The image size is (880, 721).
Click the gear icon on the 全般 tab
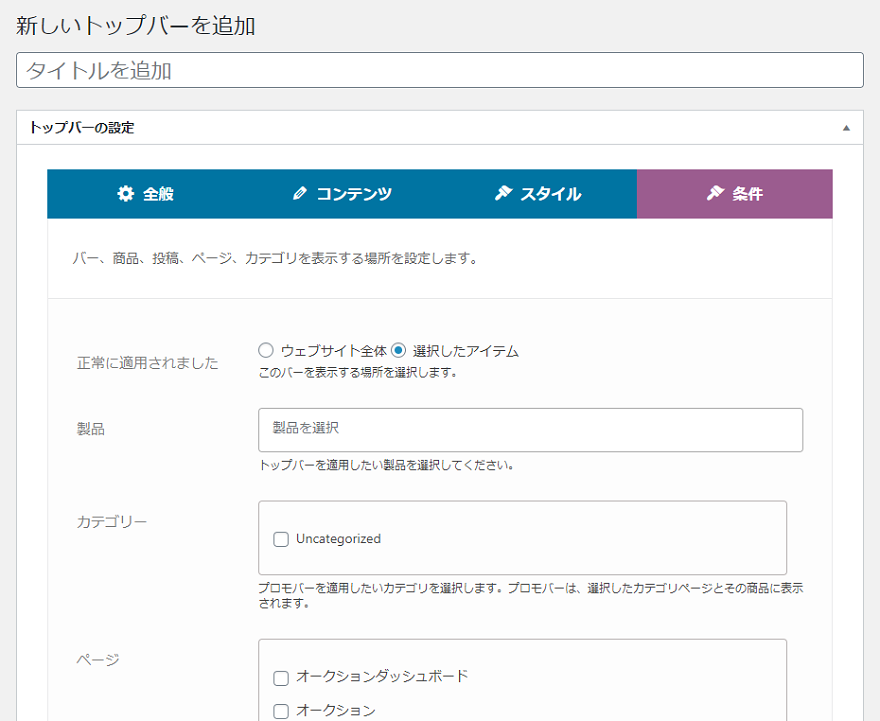126,194
